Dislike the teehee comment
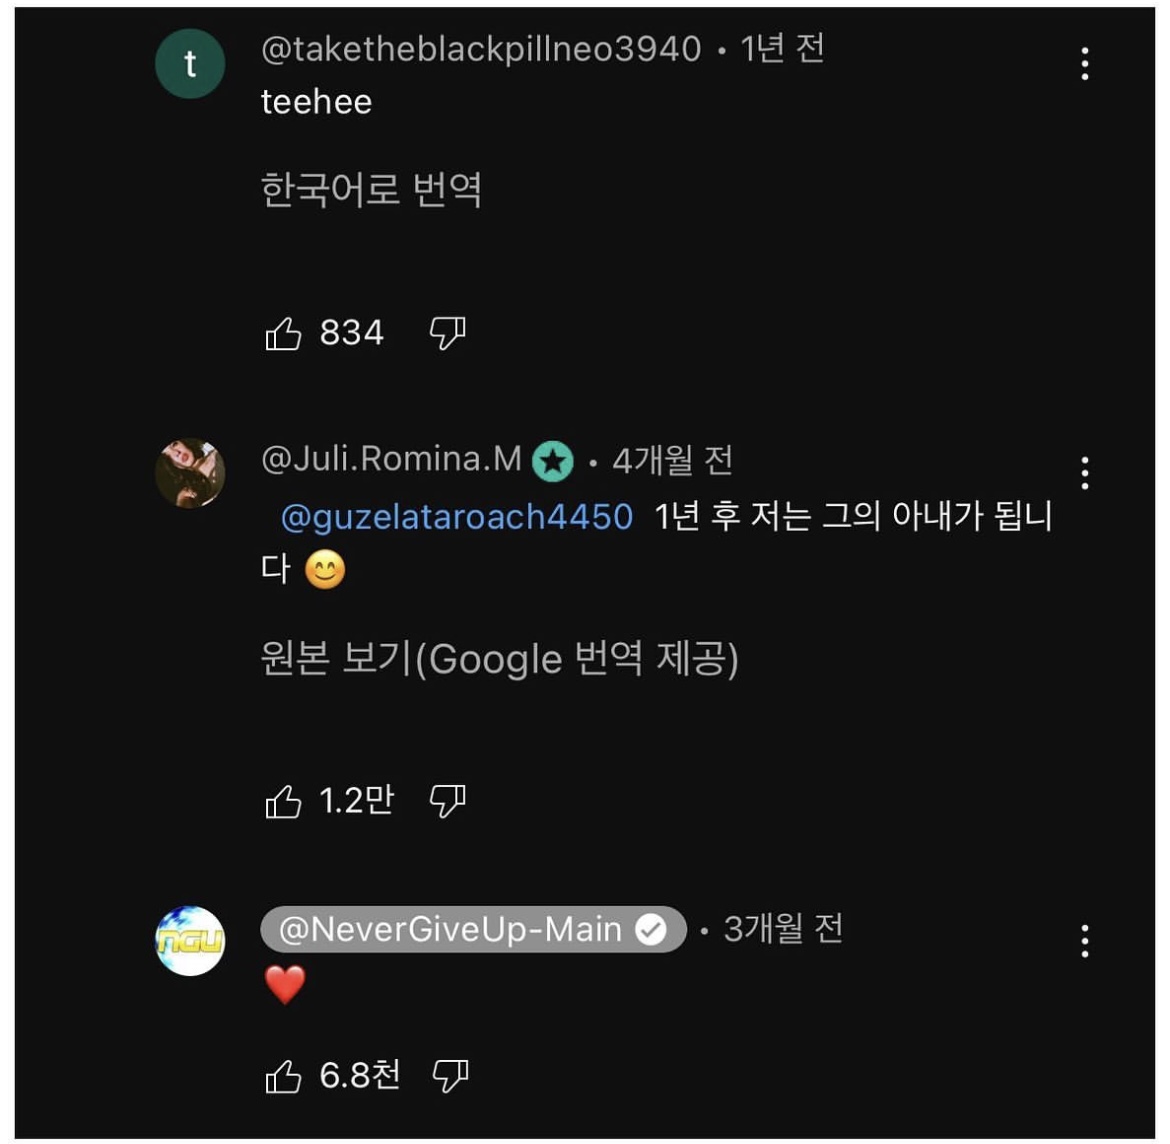The image size is (1170, 1144). [447, 333]
